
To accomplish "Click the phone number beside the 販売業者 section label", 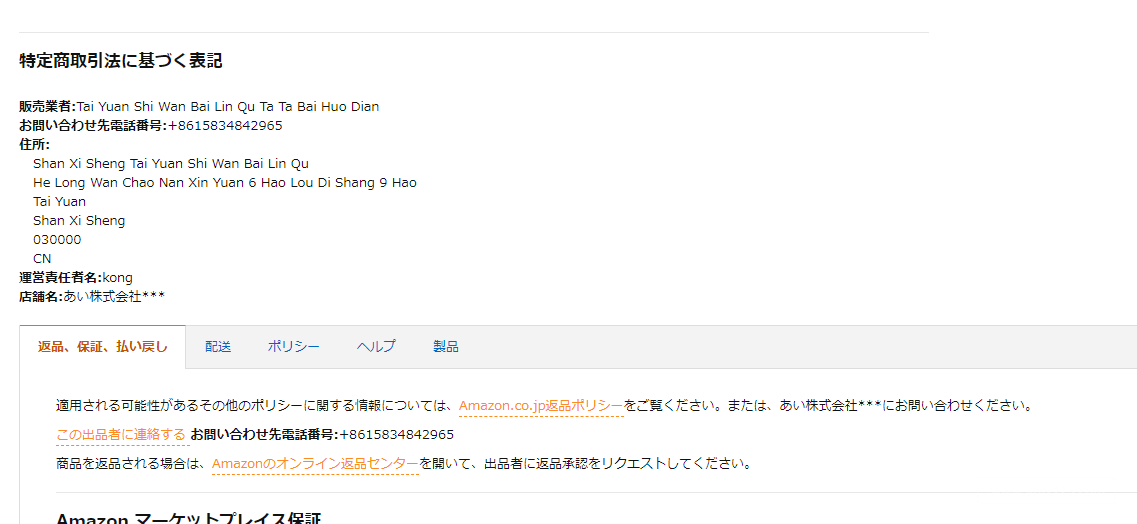I will pyautogui.click(x=225, y=126).
